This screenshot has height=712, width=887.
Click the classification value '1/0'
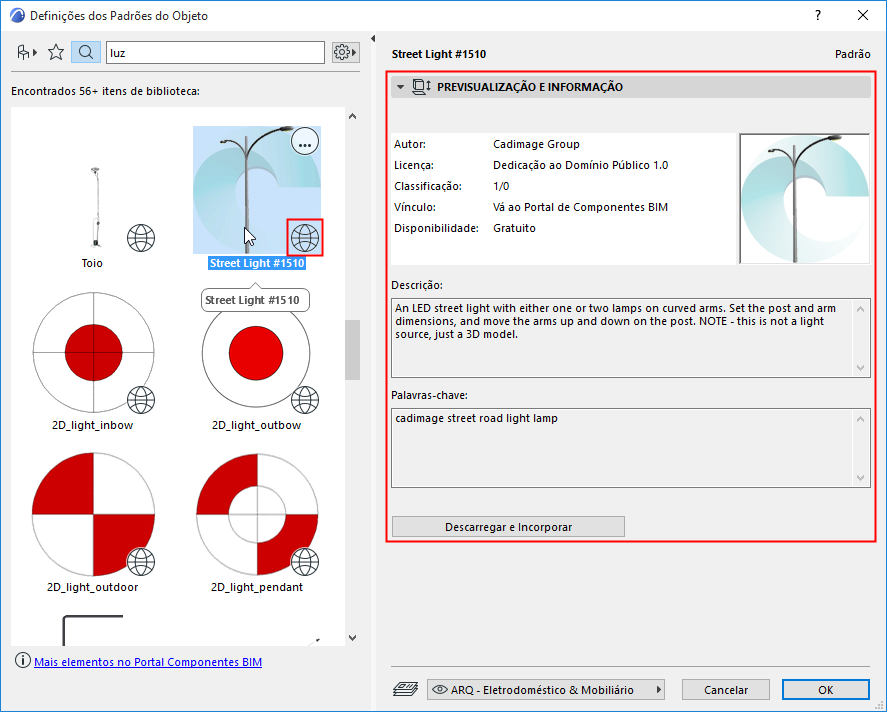(501, 186)
